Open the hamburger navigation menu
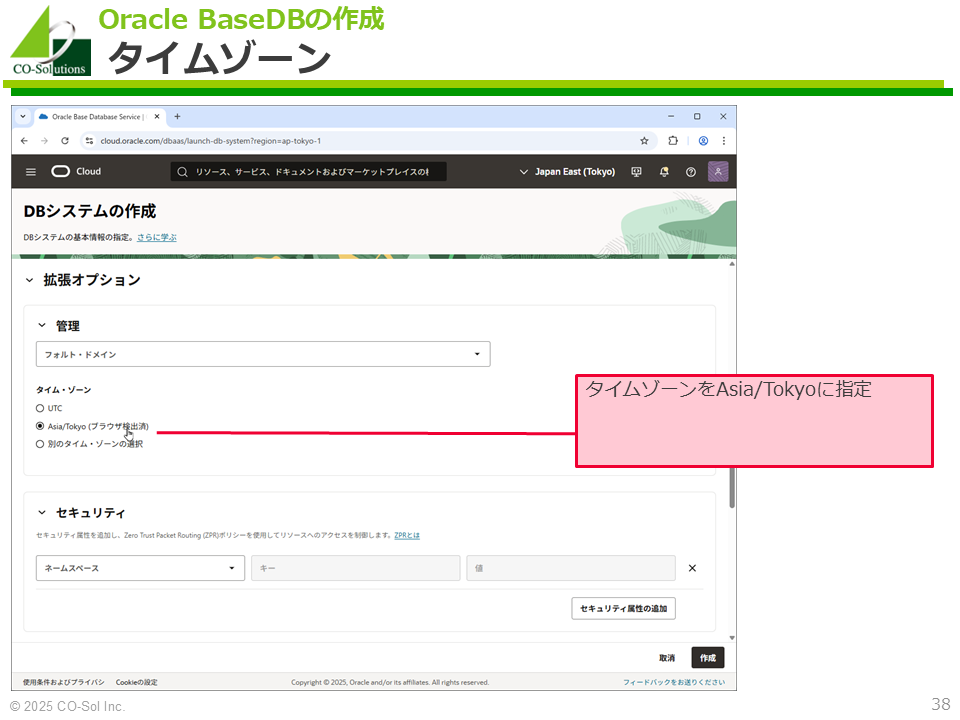Screen dimensions: 960x720 coord(31,172)
